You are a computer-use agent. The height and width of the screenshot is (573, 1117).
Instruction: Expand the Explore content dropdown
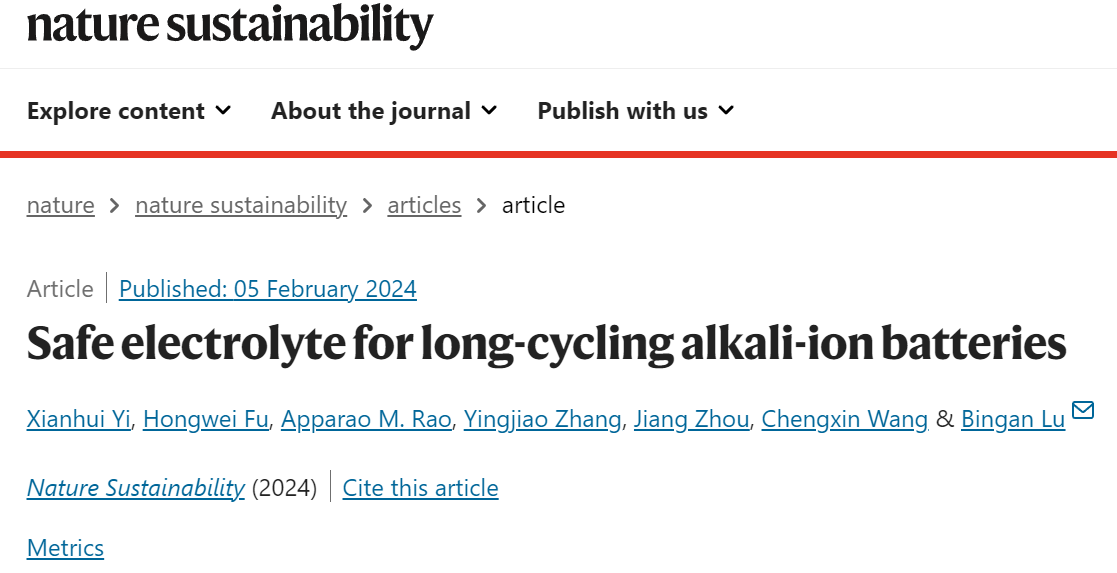pyautogui.click(x=129, y=110)
